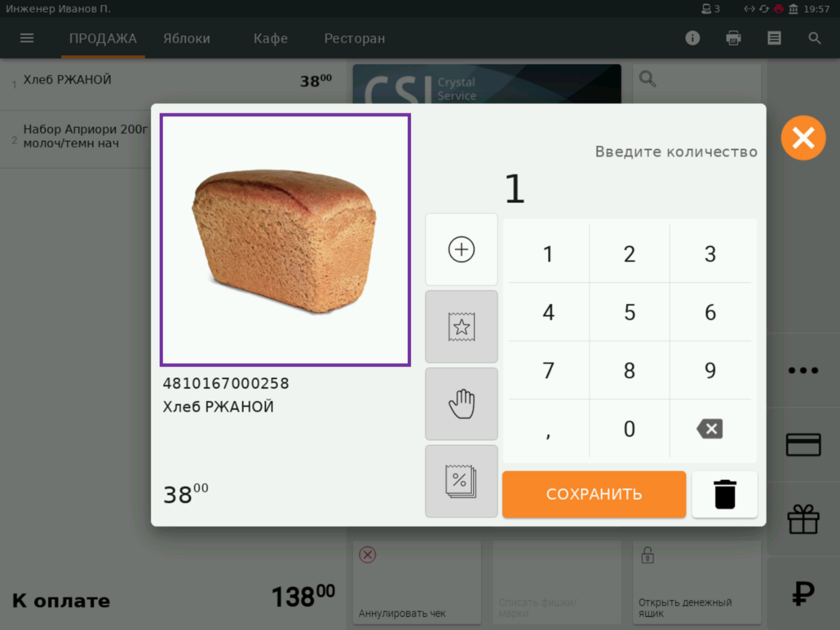Tap the comma key on the keypad
Viewport: 840px width, 630px height.
(x=549, y=429)
